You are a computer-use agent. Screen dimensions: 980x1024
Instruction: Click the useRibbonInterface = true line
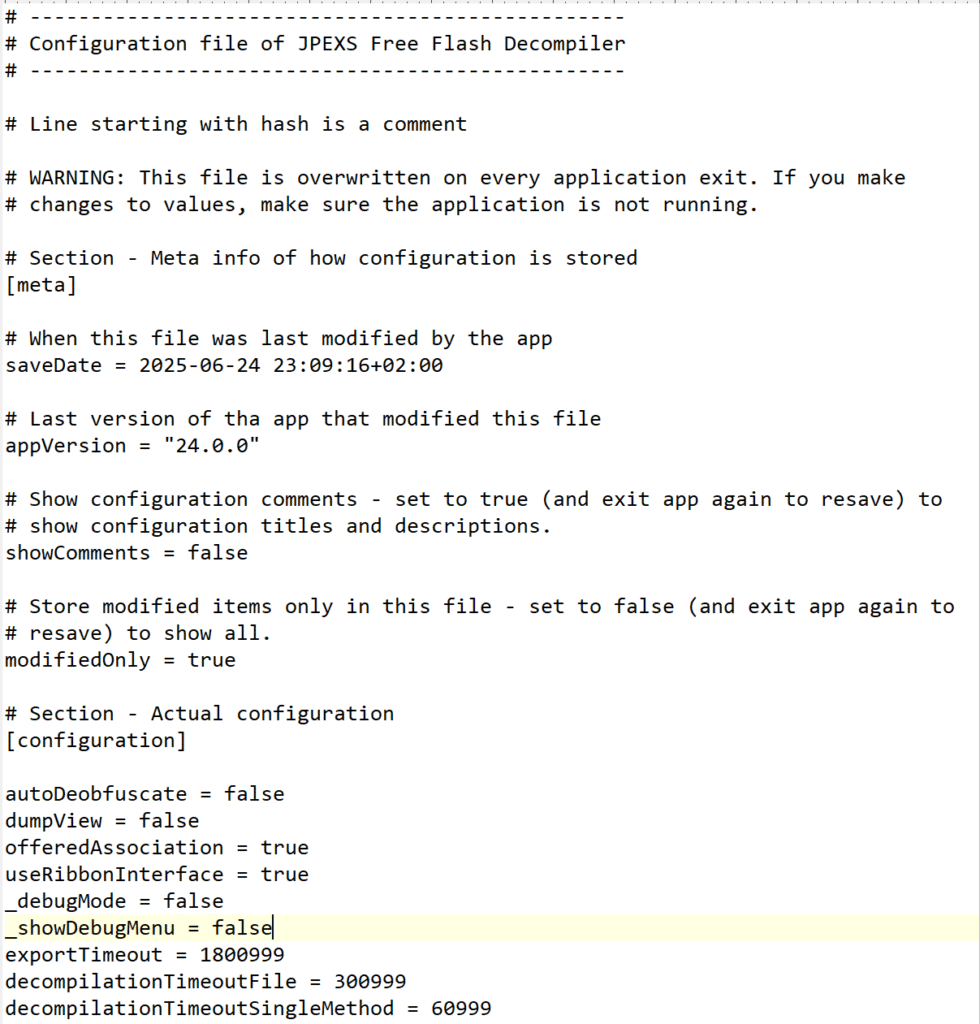coord(157,874)
